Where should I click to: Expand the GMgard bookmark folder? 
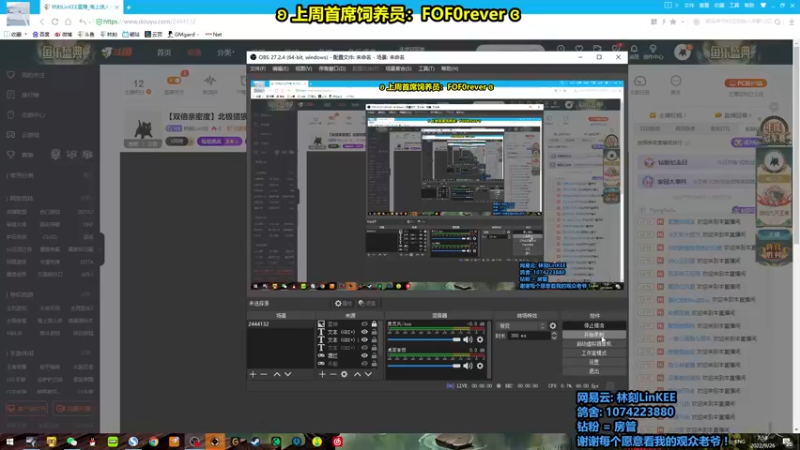pos(183,34)
